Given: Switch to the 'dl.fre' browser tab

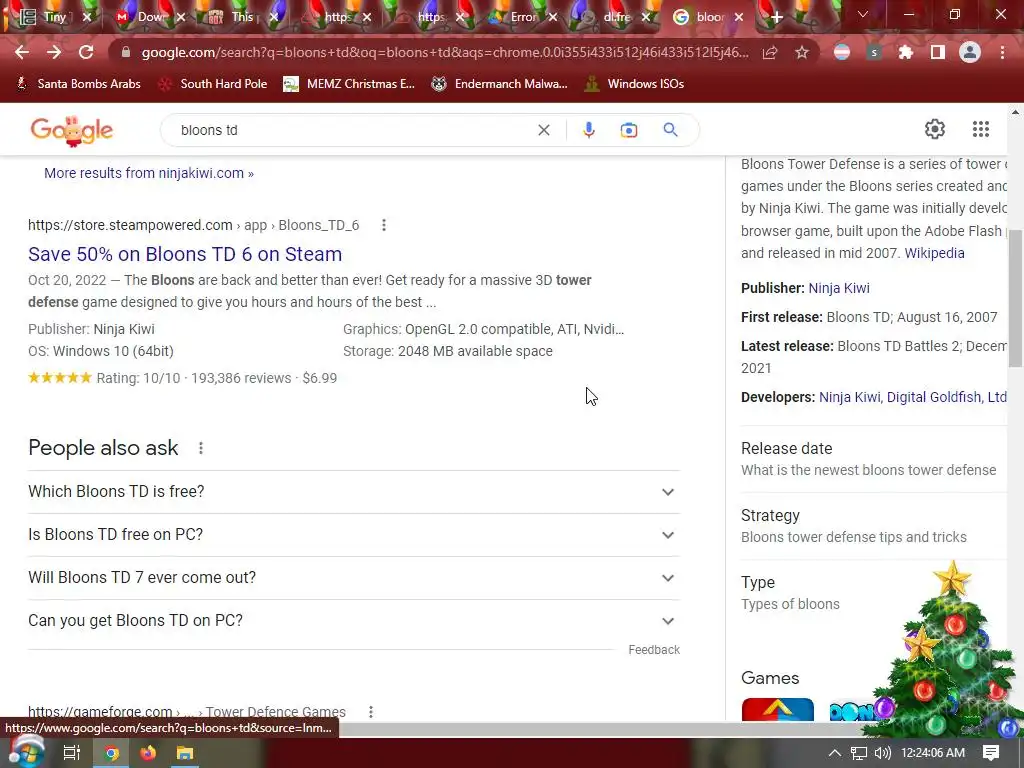Looking at the screenshot, I should tap(616, 17).
